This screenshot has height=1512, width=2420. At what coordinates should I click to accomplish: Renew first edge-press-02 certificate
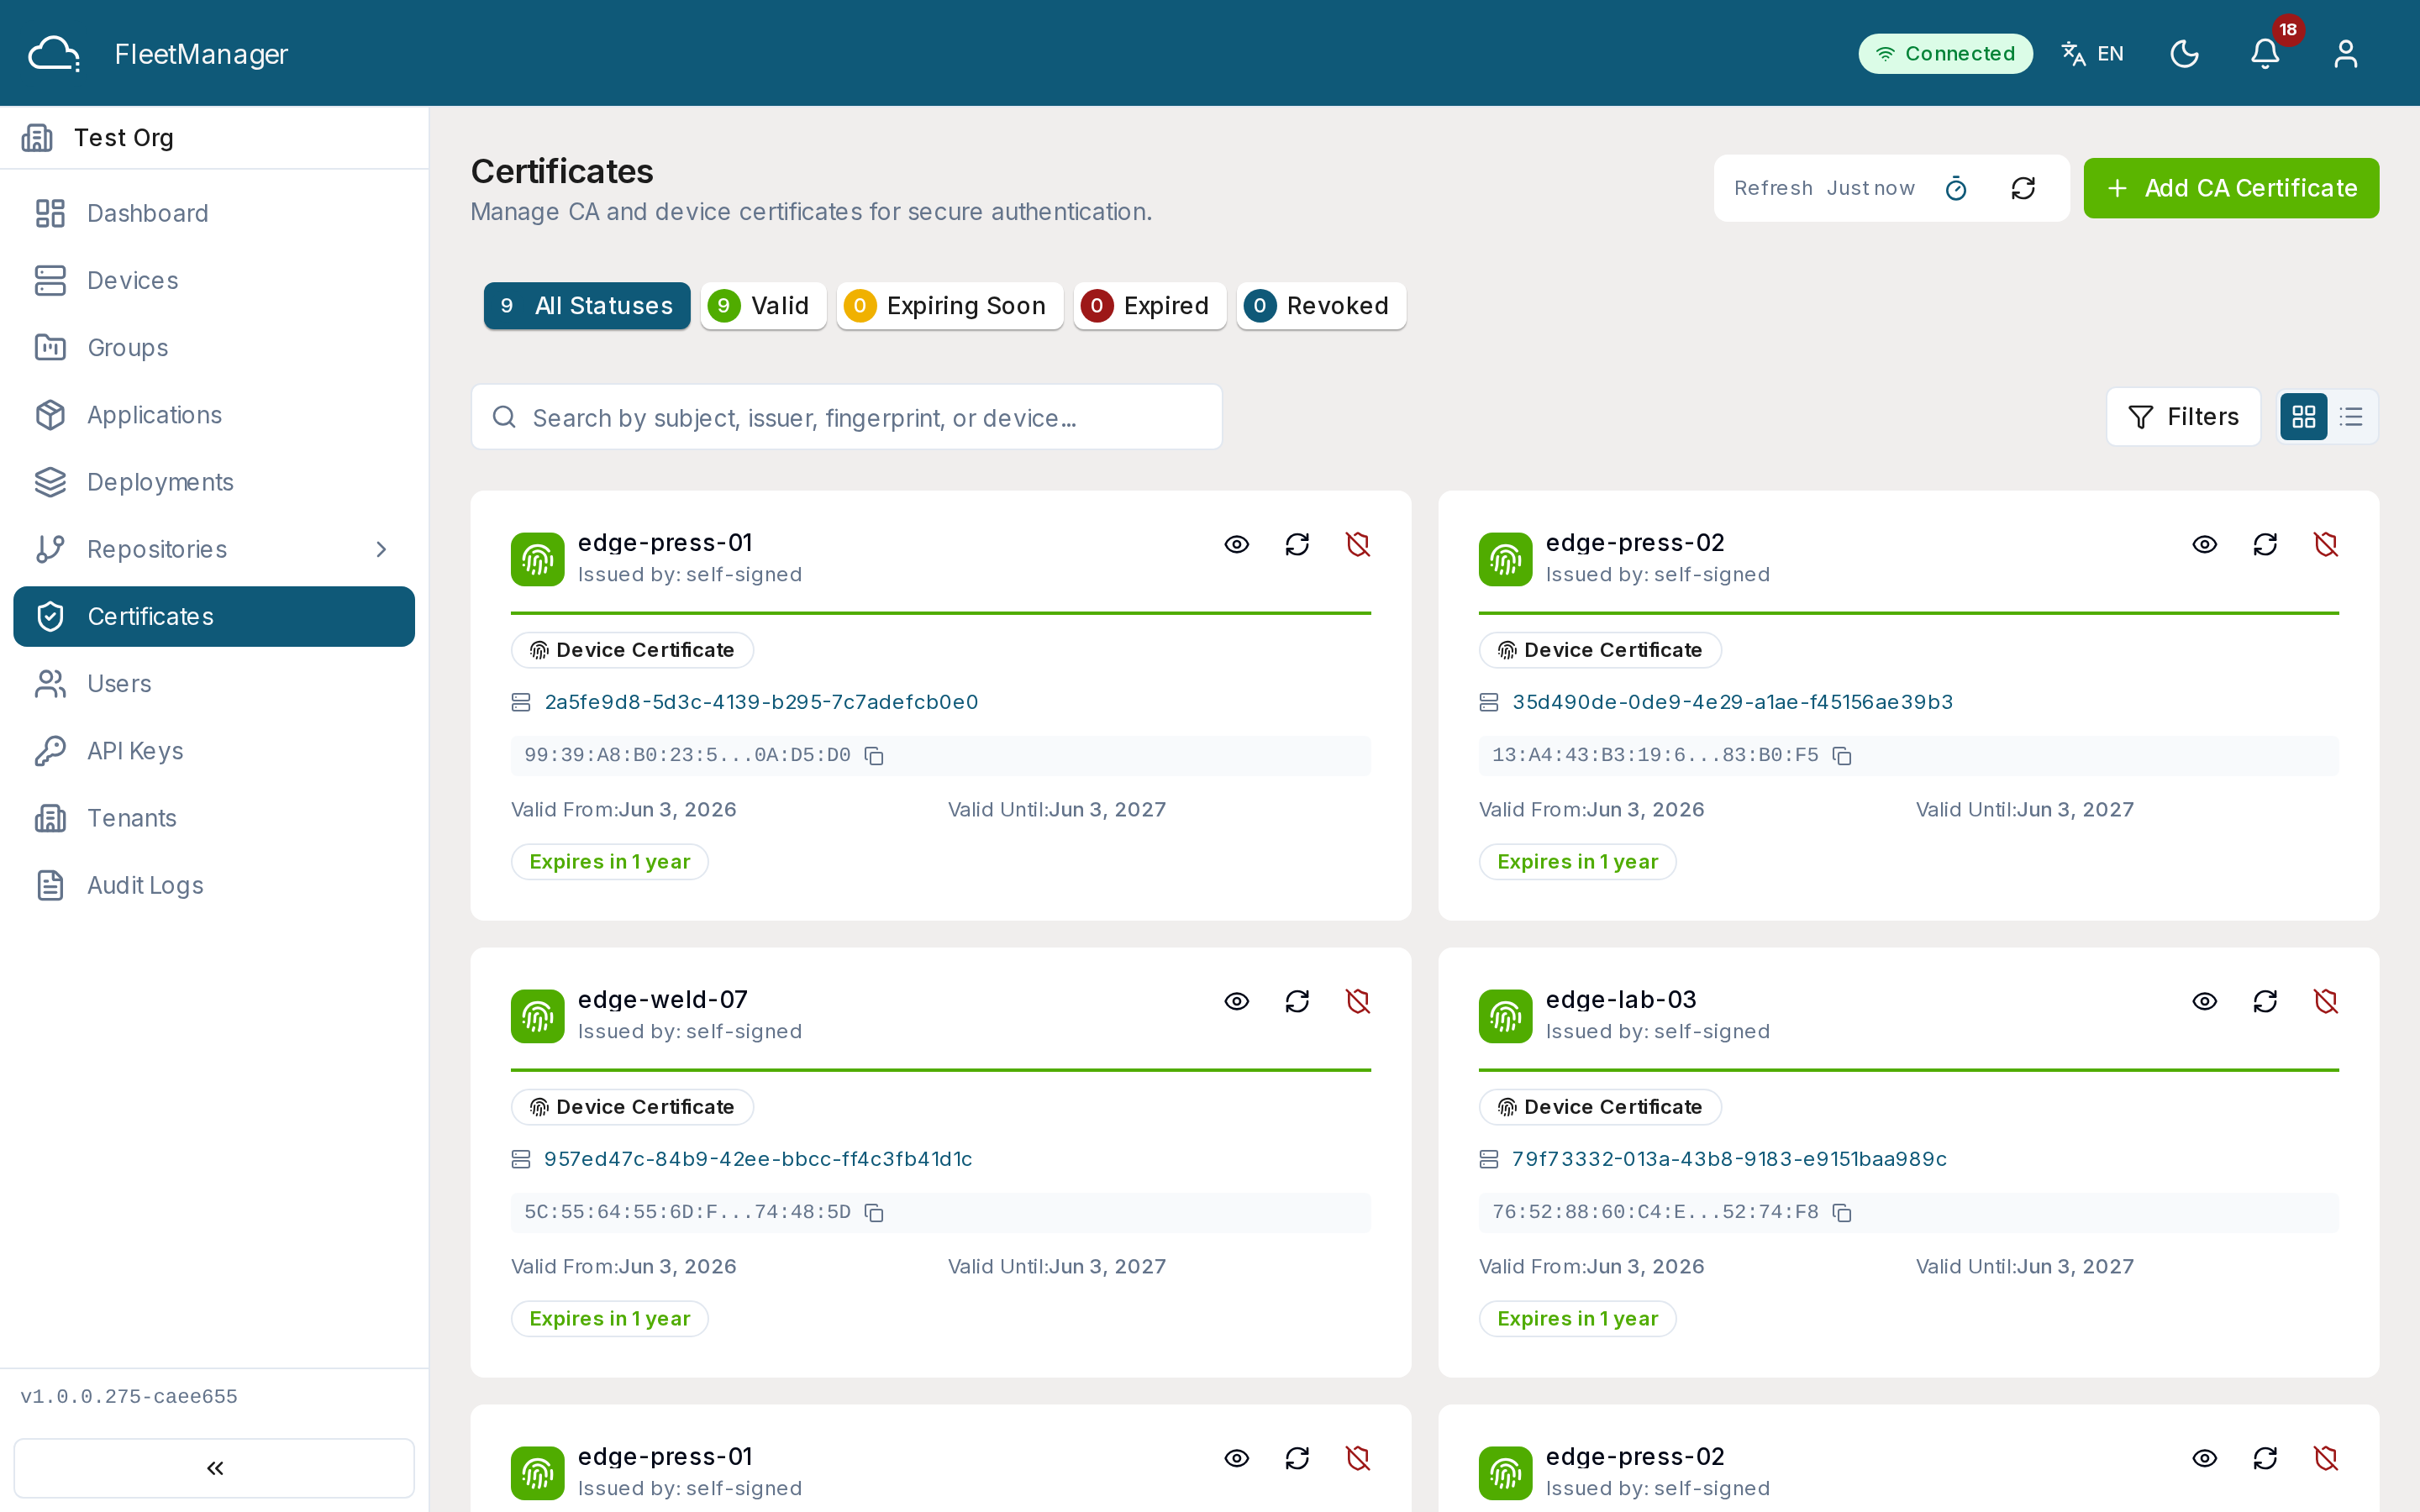point(2265,544)
